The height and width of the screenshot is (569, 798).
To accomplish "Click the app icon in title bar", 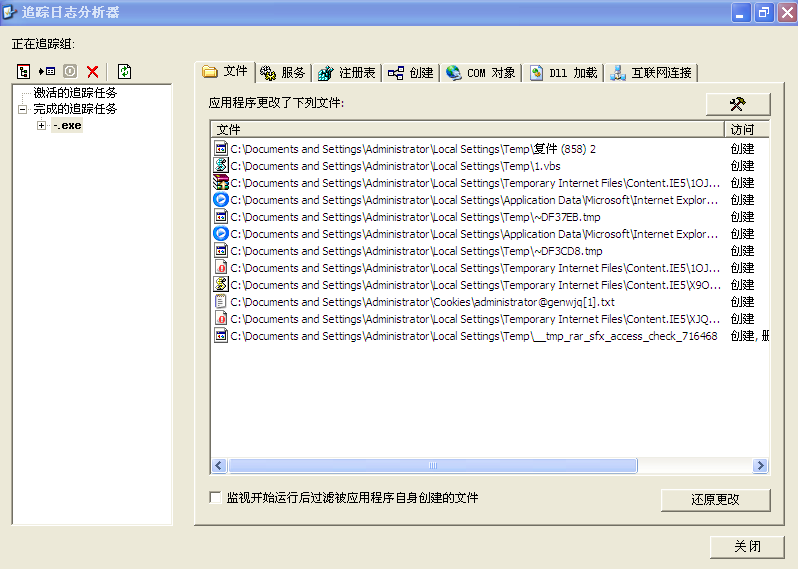I will pyautogui.click(x=10, y=12).
